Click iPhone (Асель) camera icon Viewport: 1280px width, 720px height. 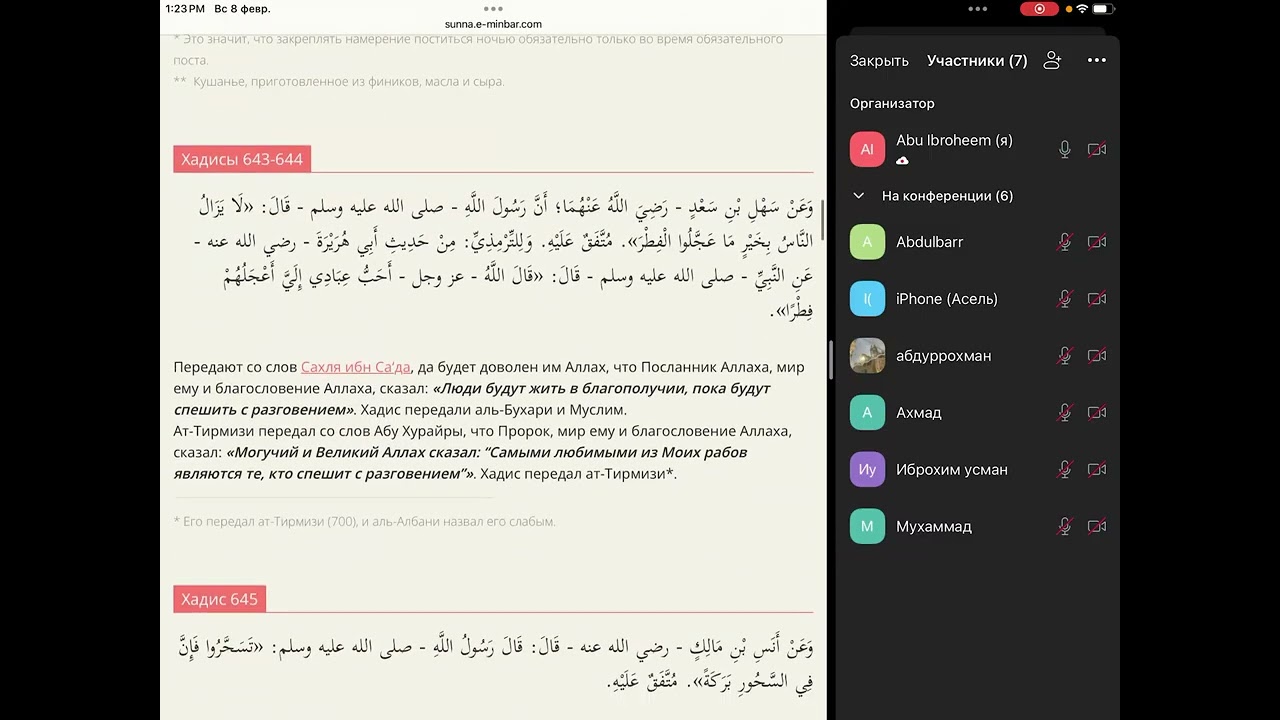point(1097,299)
